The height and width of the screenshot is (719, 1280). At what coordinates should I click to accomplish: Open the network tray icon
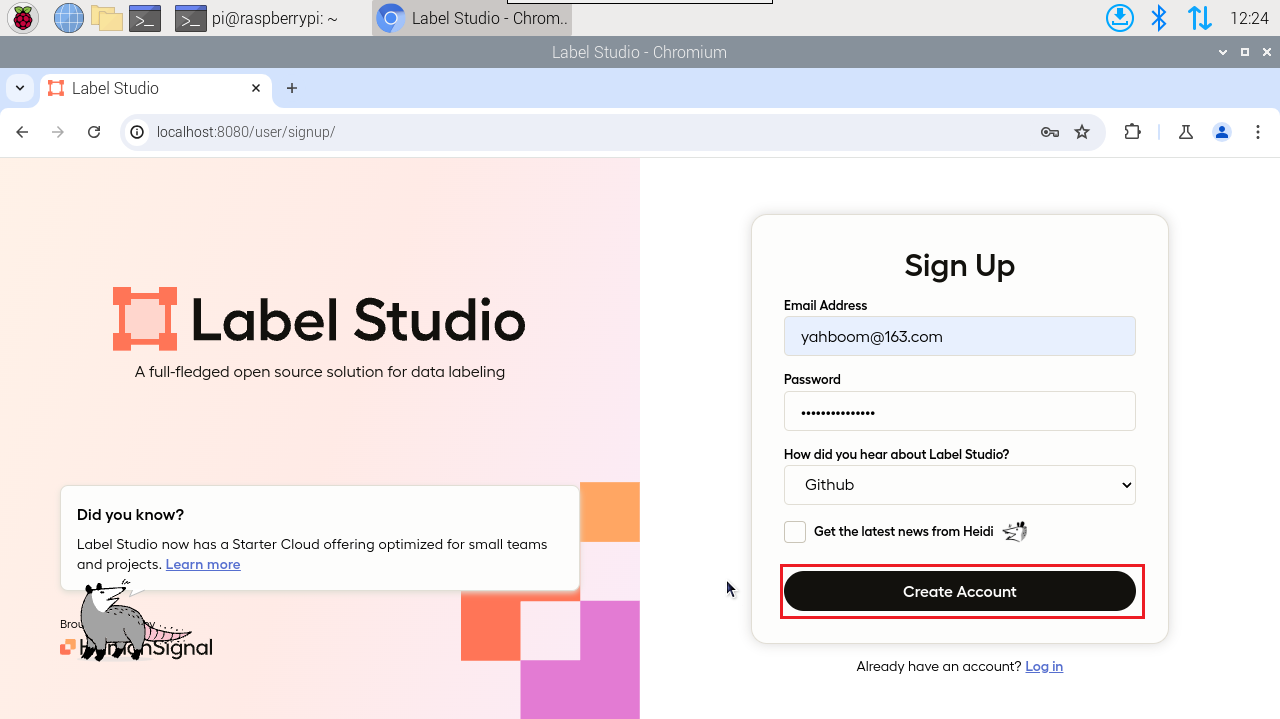[x=1200, y=18]
